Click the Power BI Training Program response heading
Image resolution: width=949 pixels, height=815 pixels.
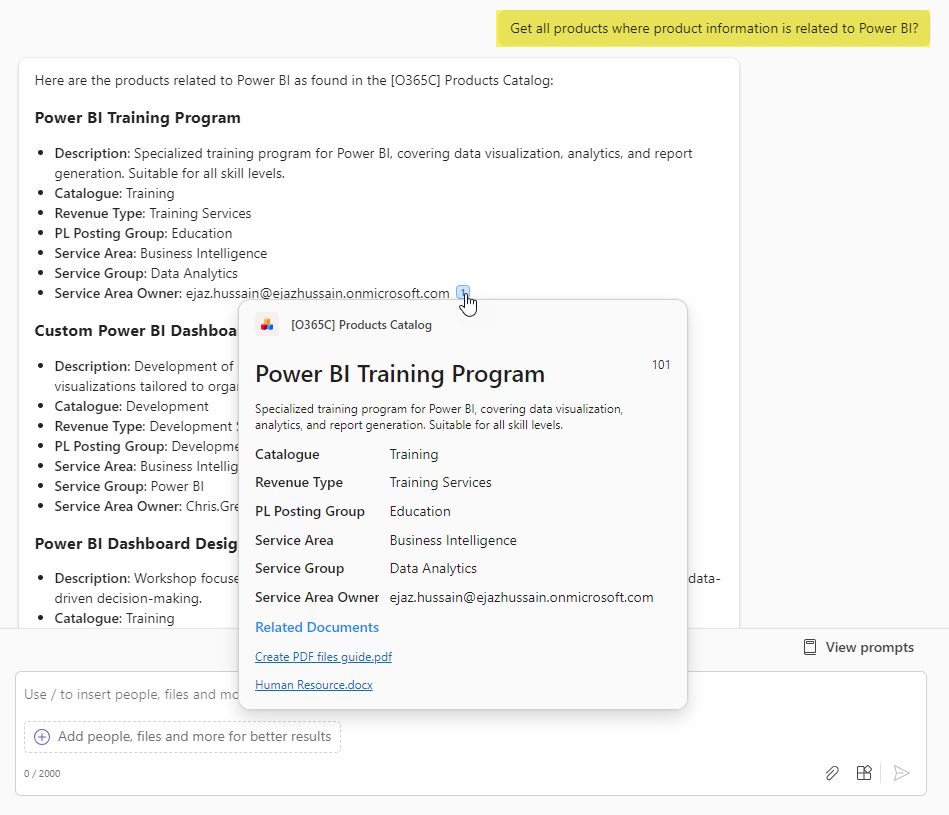click(137, 117)
